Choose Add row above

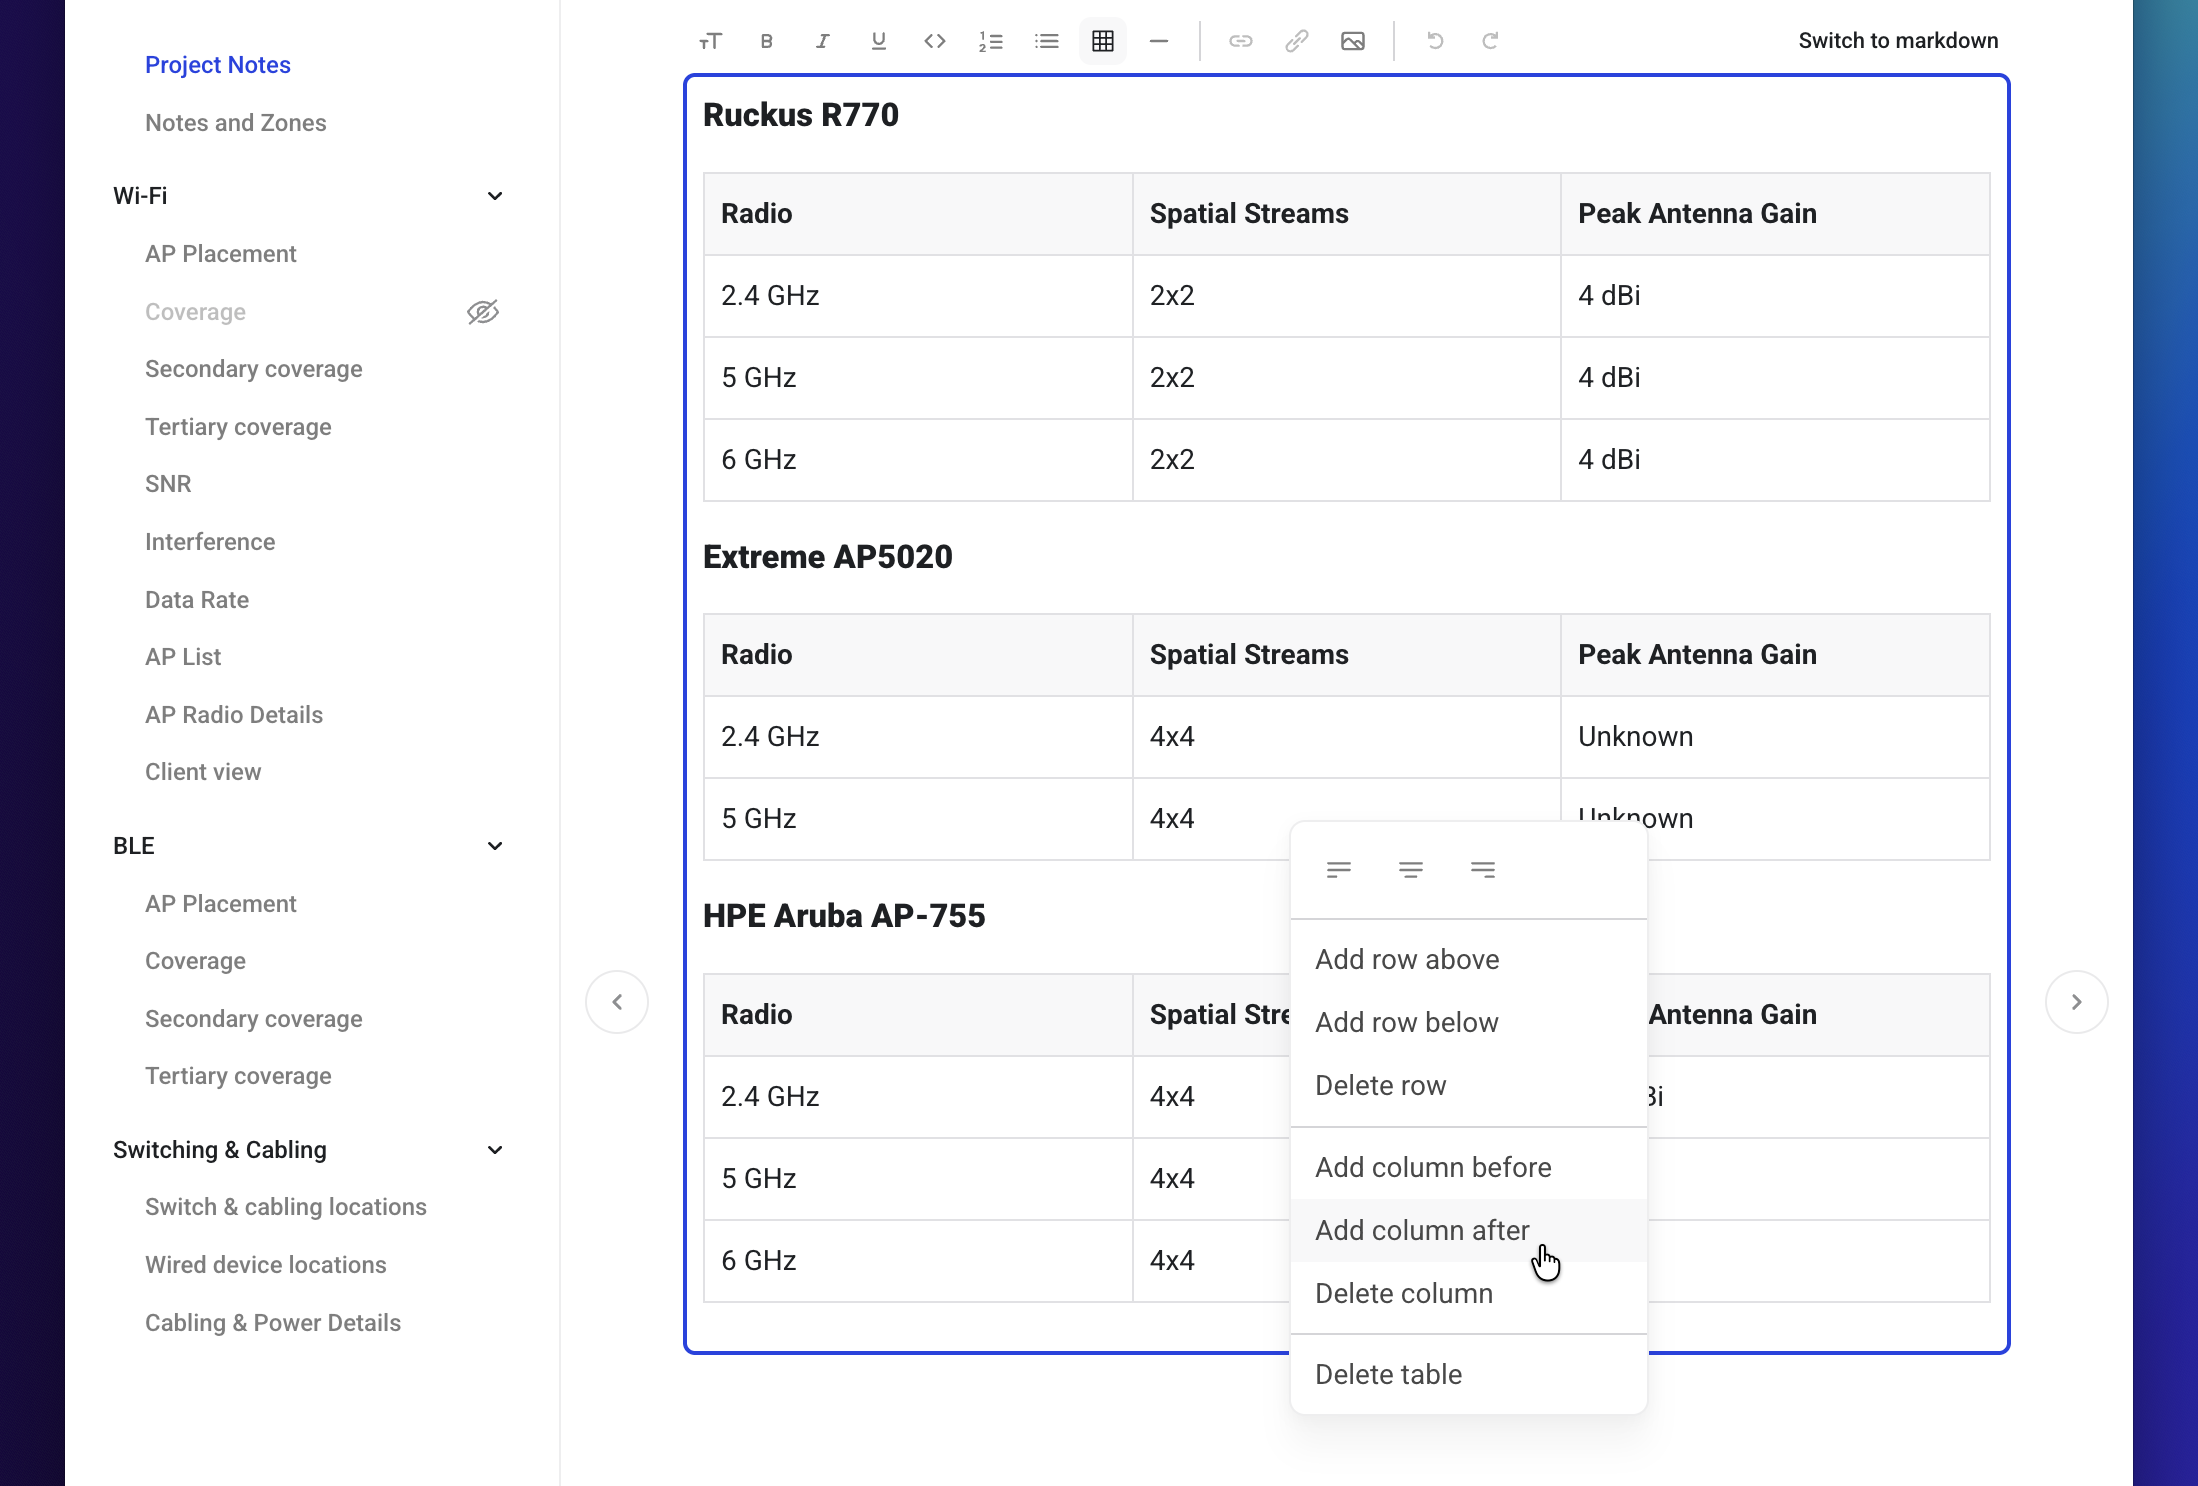point(1468,959)
